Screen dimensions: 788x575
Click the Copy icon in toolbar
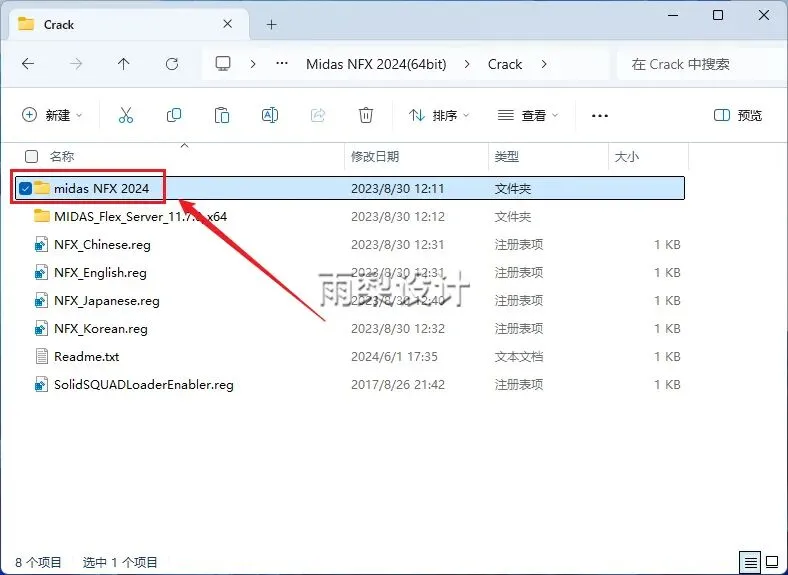(174, 116)
